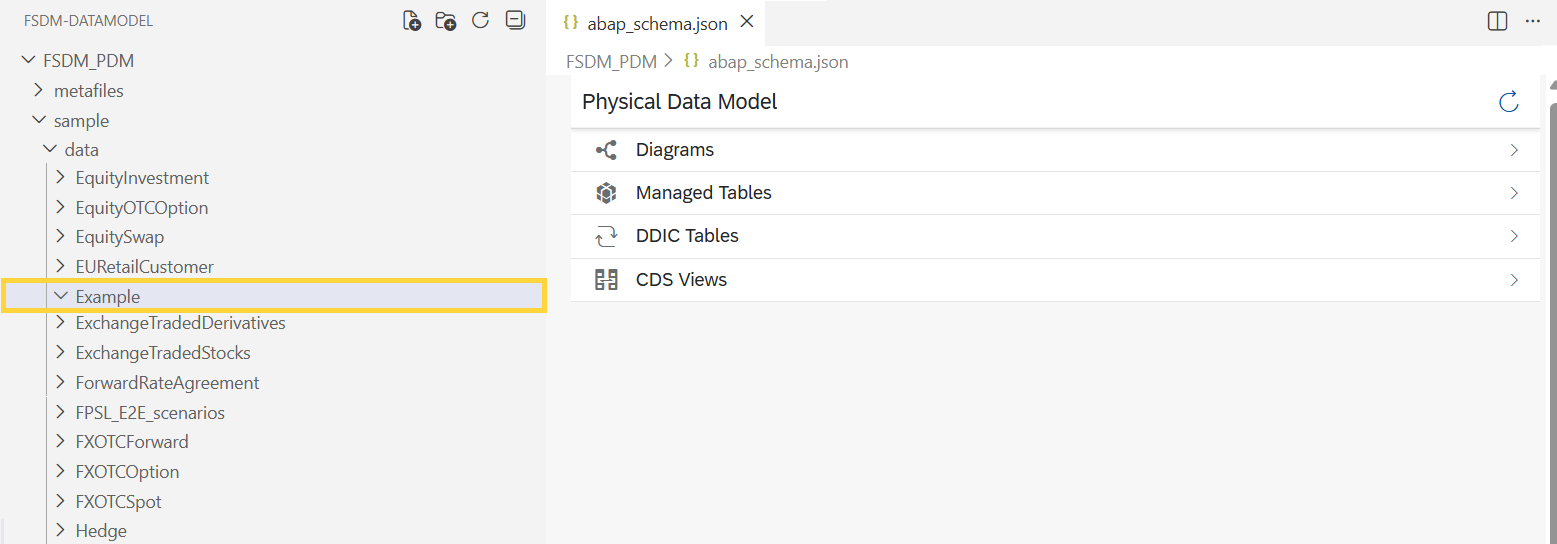The width and height of the screenshot is (1557, 544).
Task: Select the EURetailCustomer folder
Action: pos(145,267)
